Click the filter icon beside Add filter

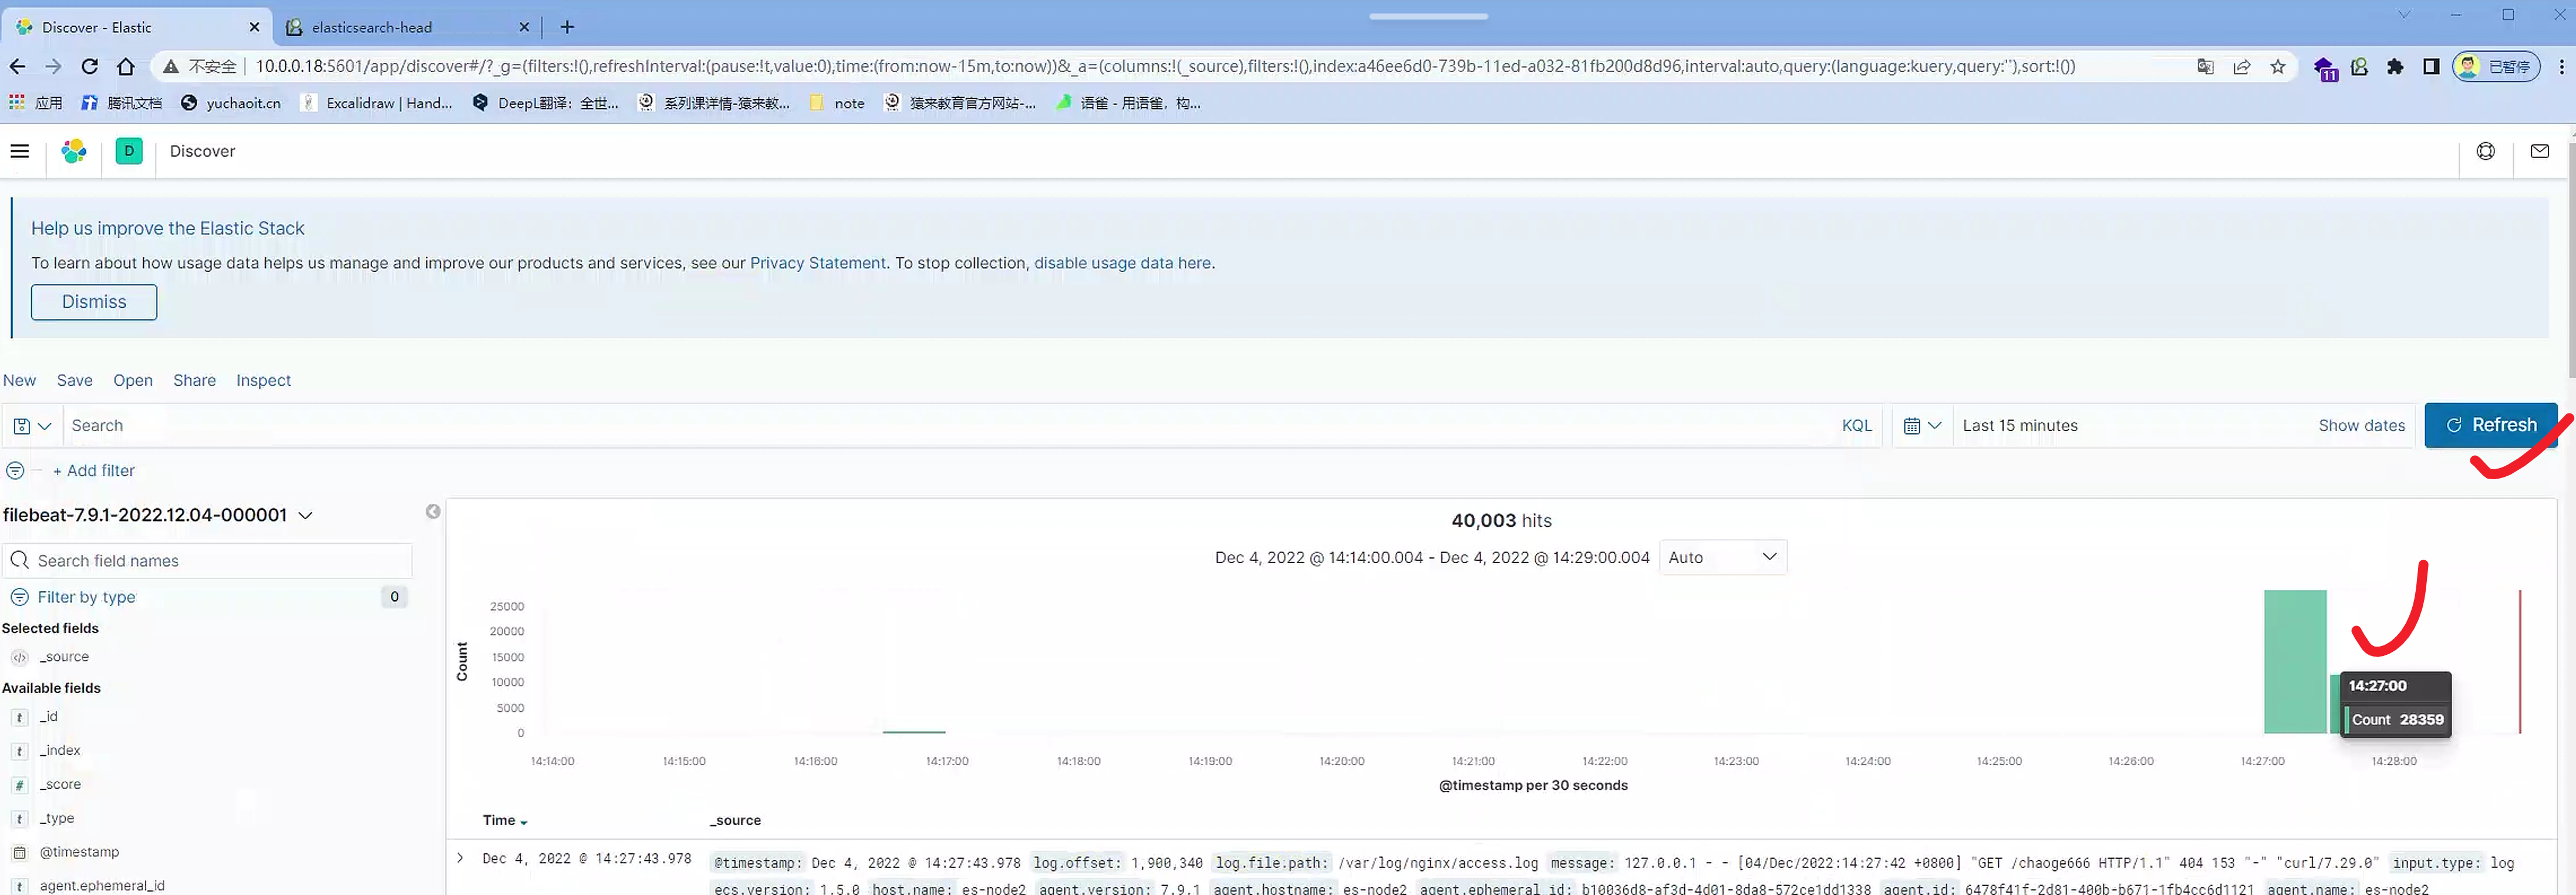click(15, 470)
